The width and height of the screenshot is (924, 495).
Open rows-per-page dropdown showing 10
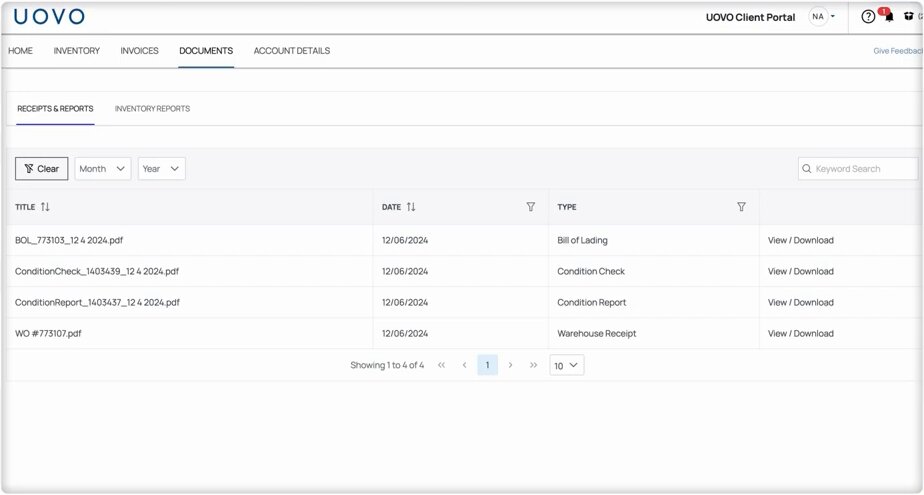click(566, 365)
